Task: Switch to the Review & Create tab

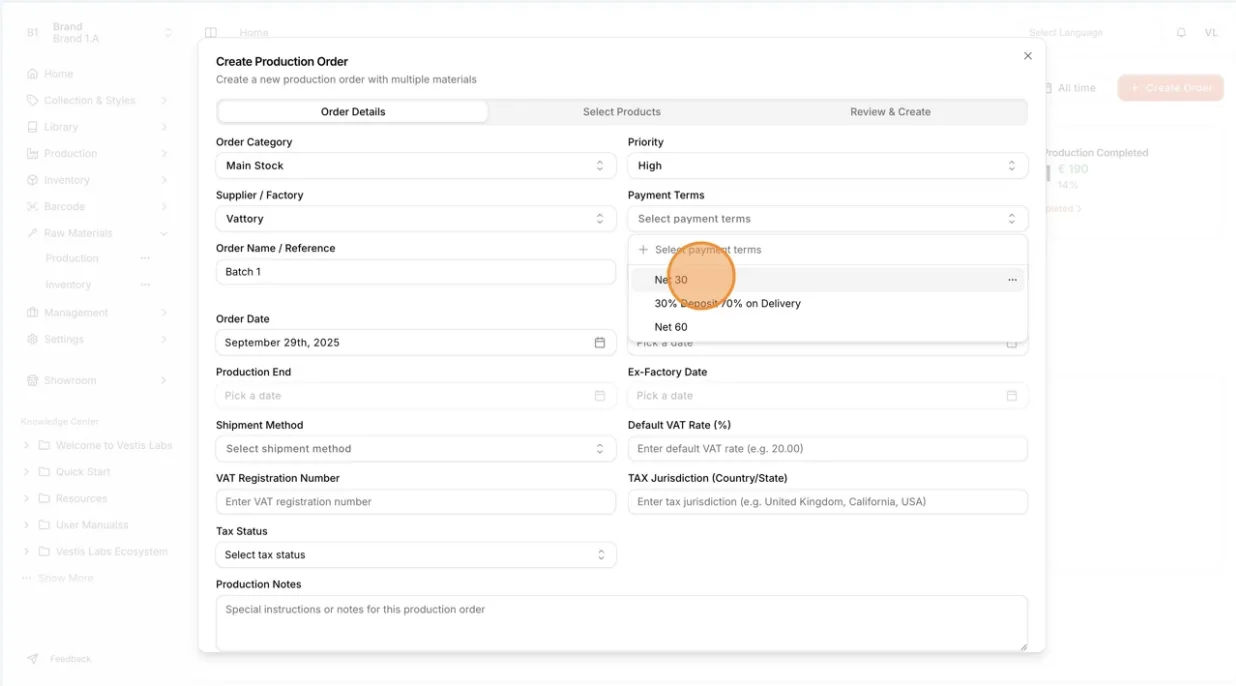Action: [890, 112]
